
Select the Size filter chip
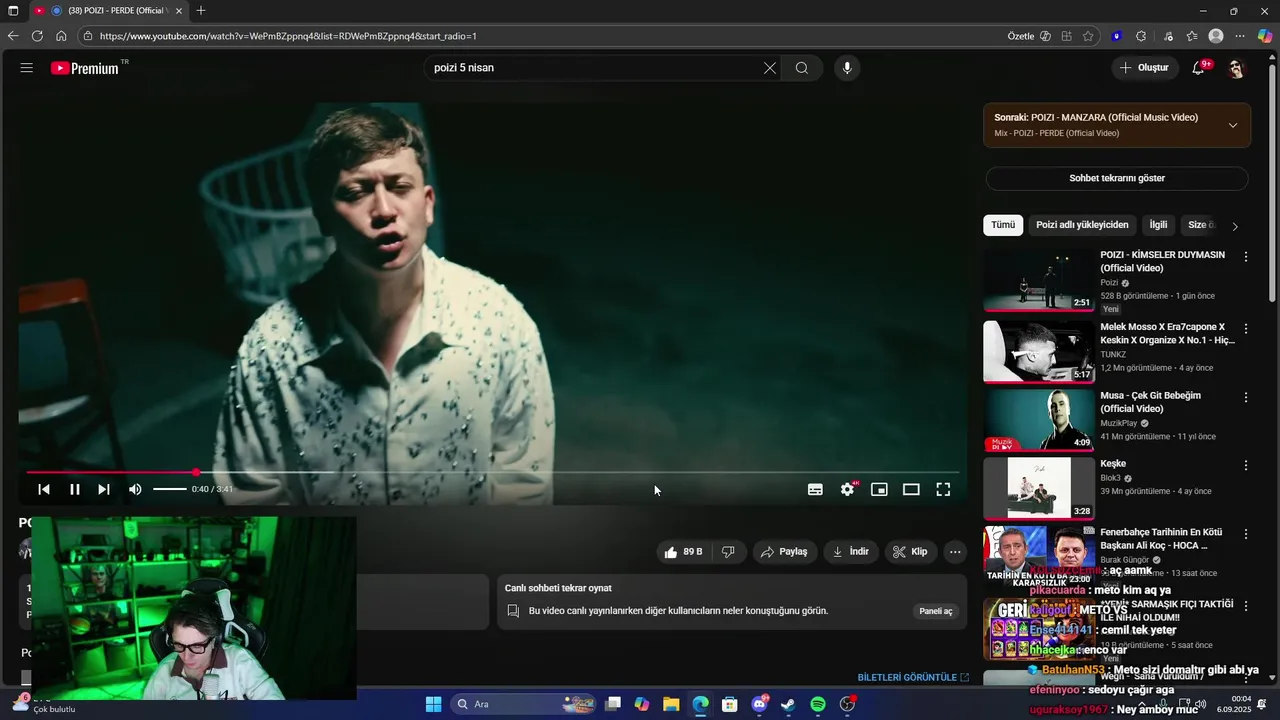tap(1200, 225)
